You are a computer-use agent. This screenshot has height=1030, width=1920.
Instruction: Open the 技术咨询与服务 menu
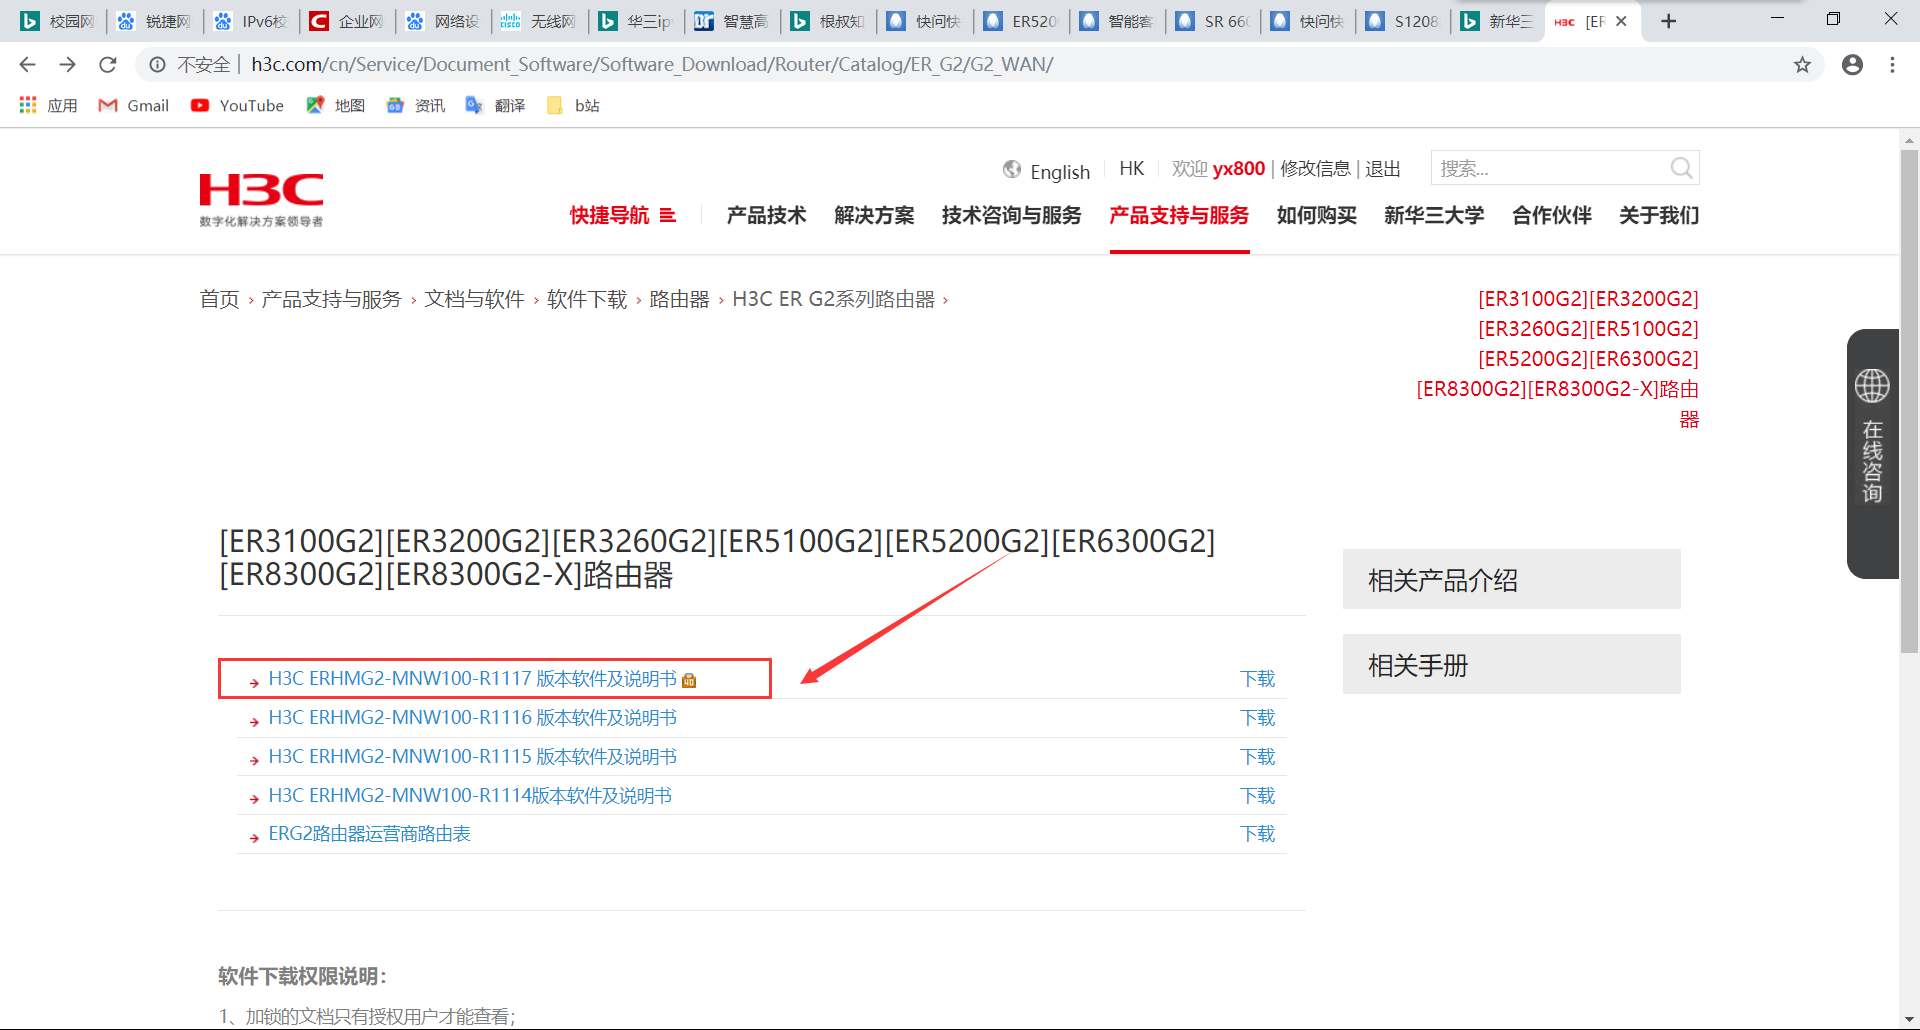point(1011,215)
